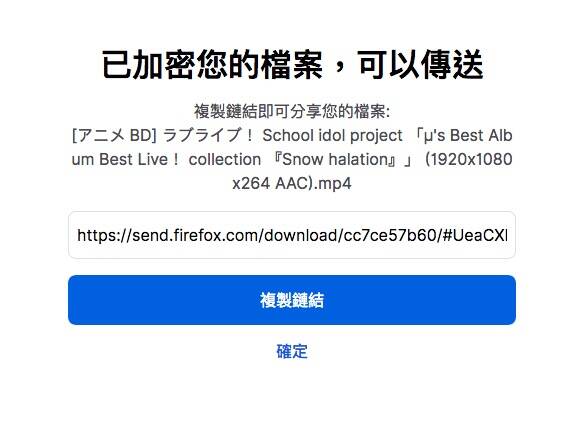The height and width of the screenshot is (426, 571).
Task: Click the School idol project text
Action: click(332, 135)
